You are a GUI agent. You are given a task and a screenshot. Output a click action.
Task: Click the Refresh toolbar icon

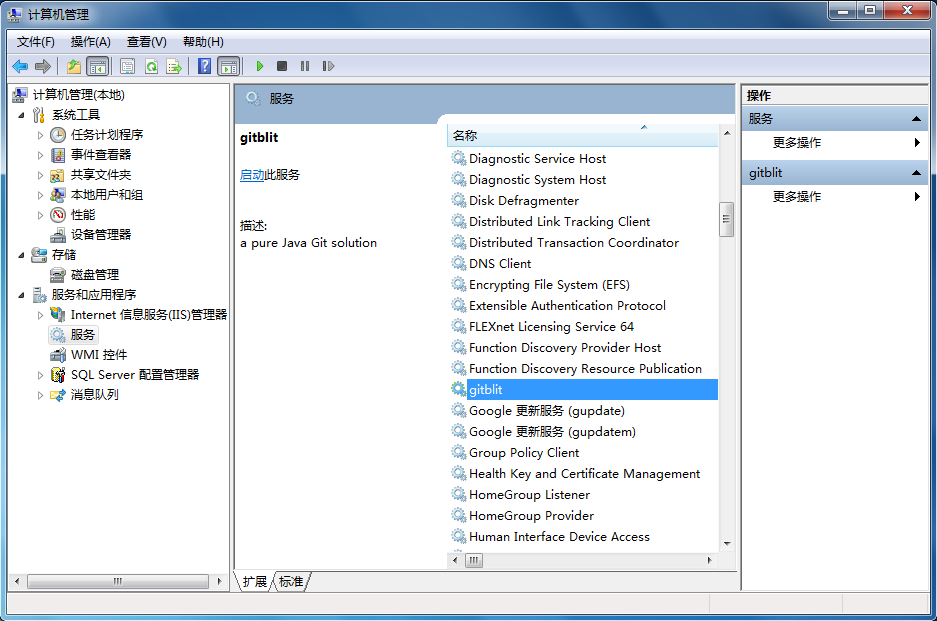(151, 66)
